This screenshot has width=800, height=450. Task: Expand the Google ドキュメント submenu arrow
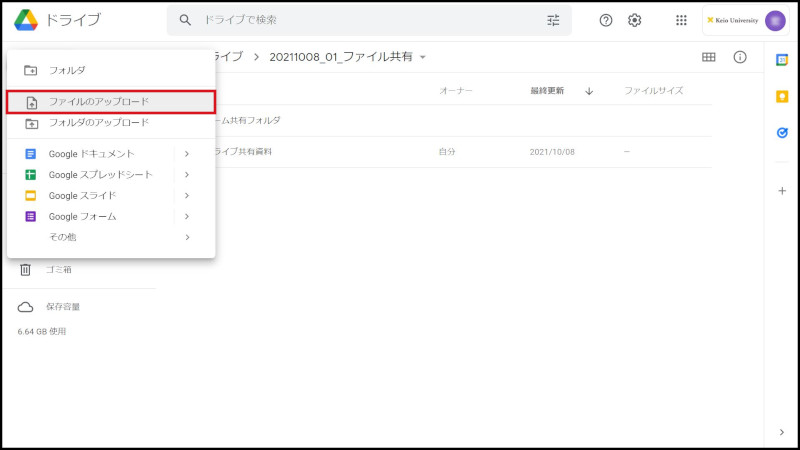186,154
